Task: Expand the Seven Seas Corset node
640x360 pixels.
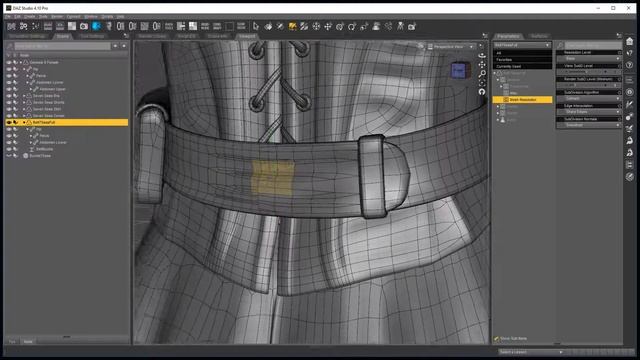Action: (24, 116)
